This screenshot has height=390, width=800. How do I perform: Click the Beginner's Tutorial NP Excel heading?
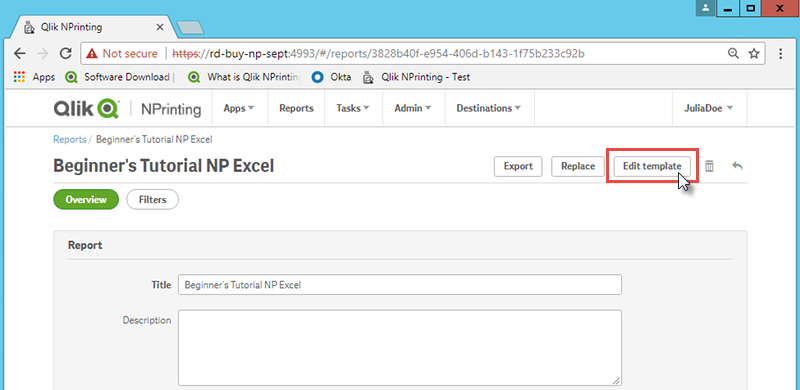coord(163,166)
